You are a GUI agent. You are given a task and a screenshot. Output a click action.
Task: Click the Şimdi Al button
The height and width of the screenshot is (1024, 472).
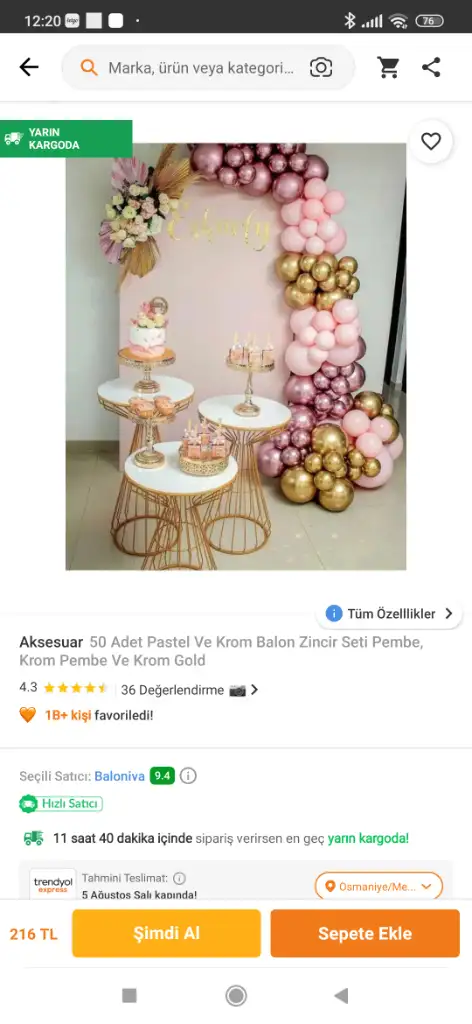click(166, 933)
